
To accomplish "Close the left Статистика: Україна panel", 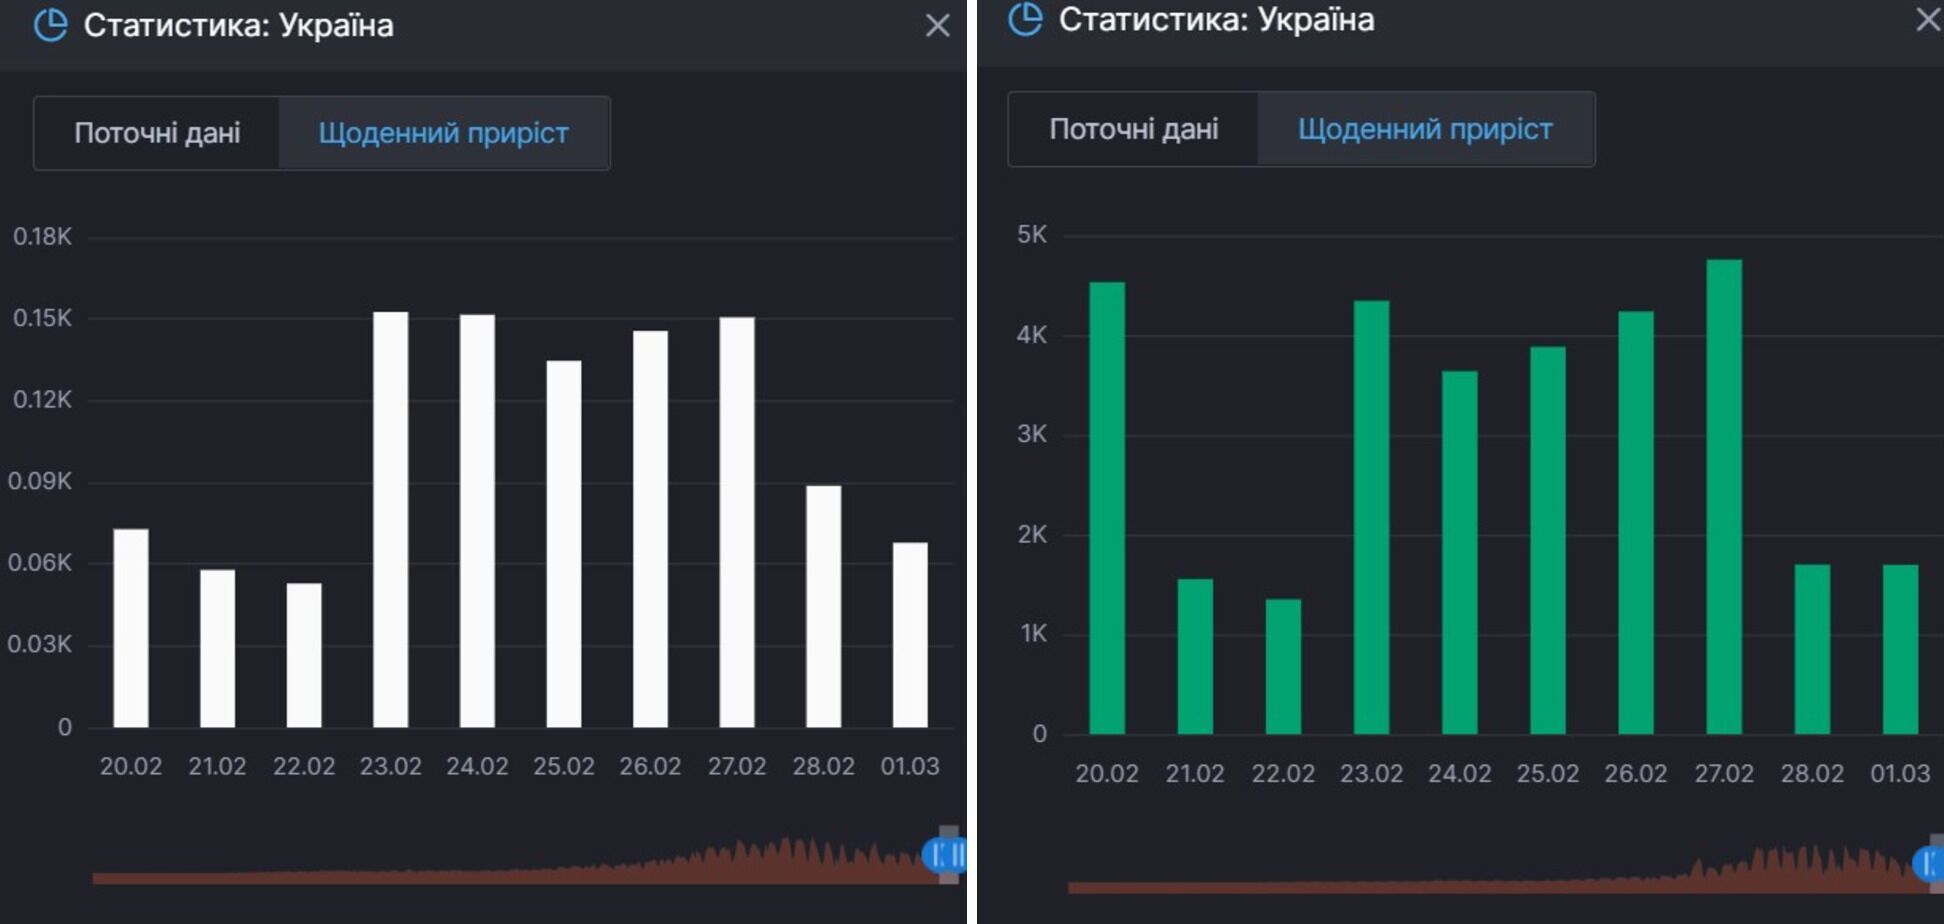I will coord(937,26).
